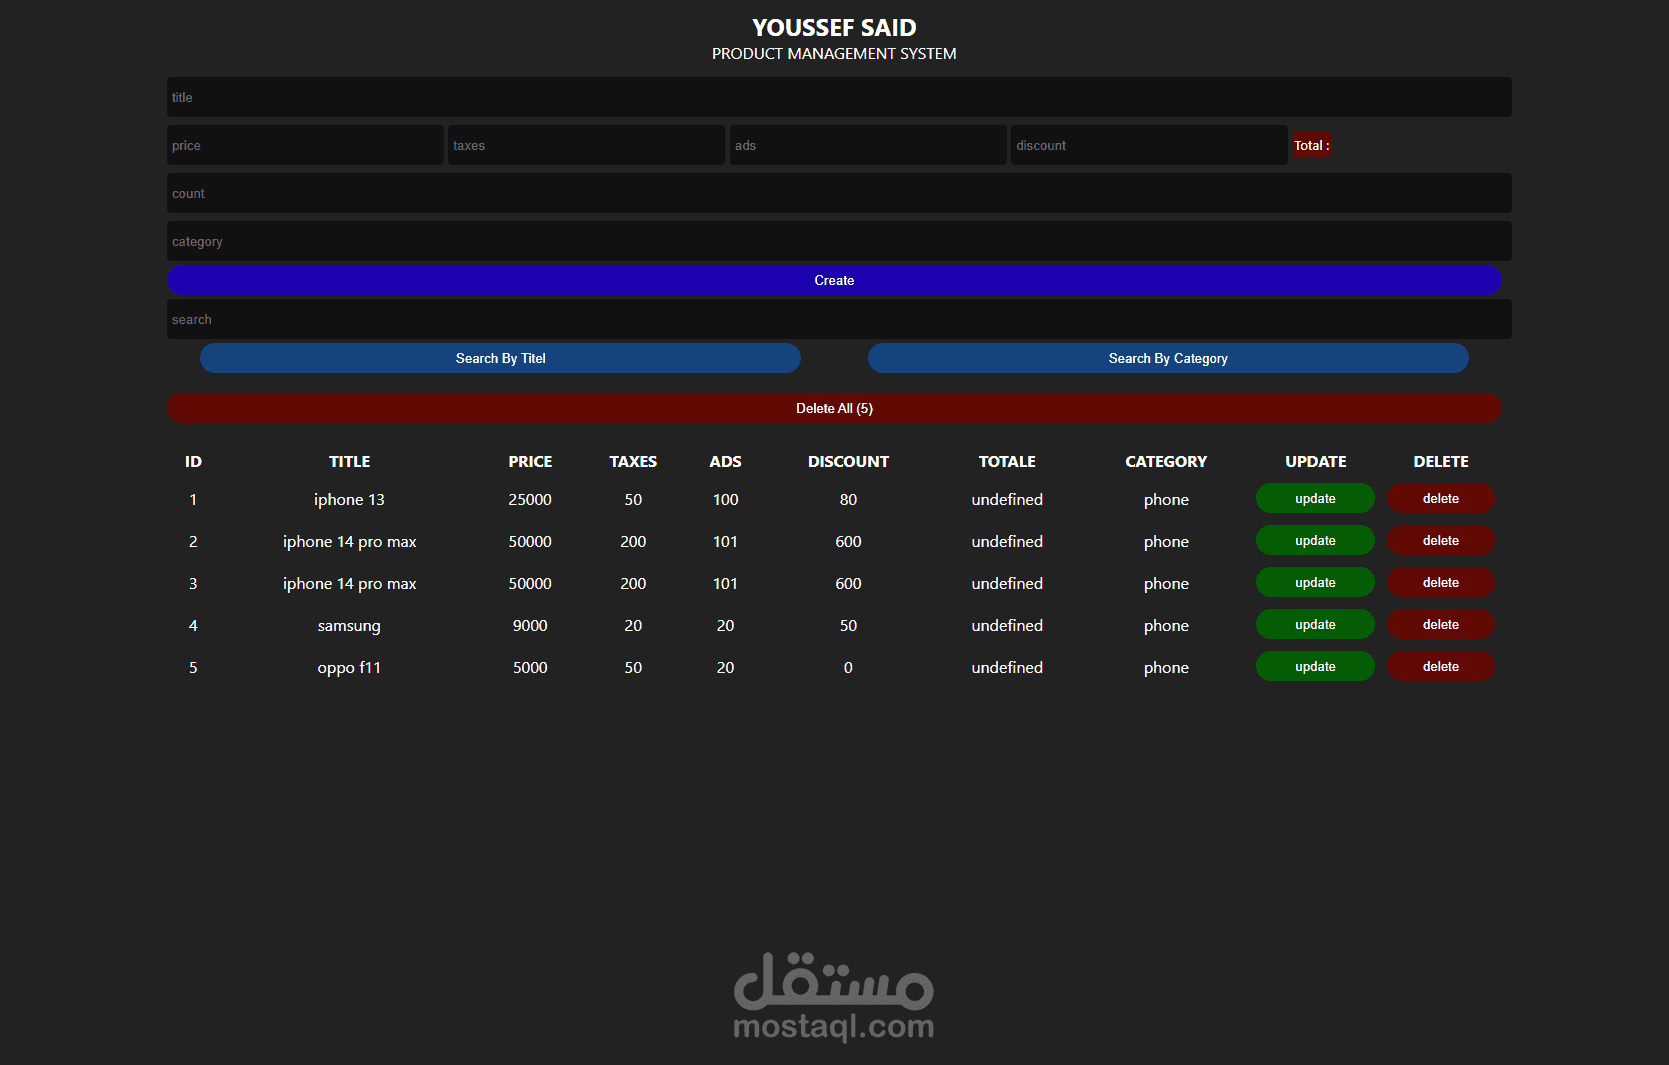Viewport: 1669px width, 1065px height.
Task: Delete the oppo f11 product
Action: coord(1440,666)
